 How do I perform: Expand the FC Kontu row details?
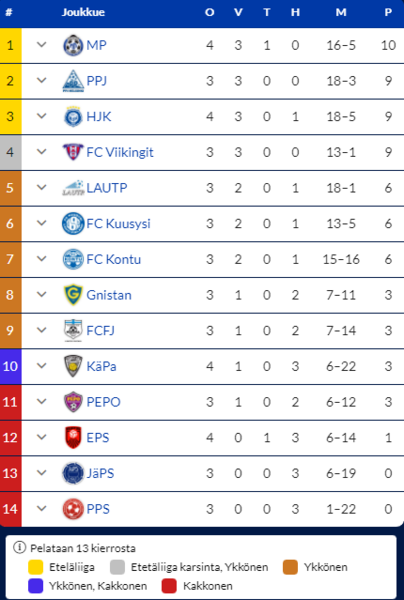click(41, 259)
